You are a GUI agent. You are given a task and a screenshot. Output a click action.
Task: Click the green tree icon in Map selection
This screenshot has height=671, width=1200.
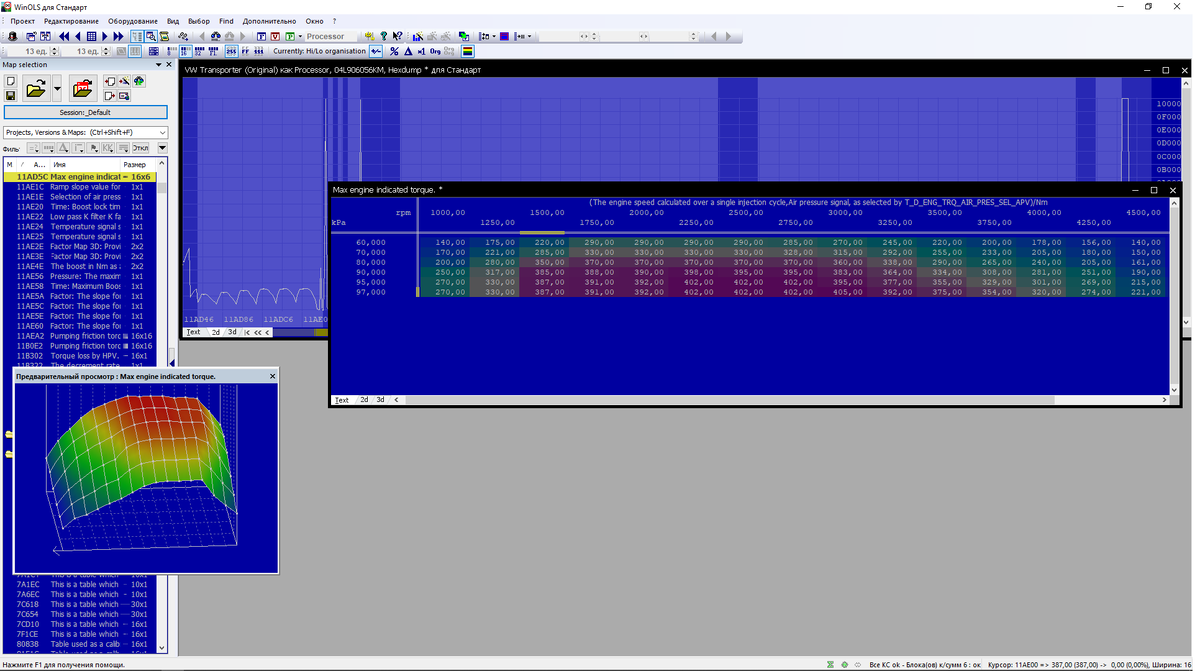(x=139, y=81)
